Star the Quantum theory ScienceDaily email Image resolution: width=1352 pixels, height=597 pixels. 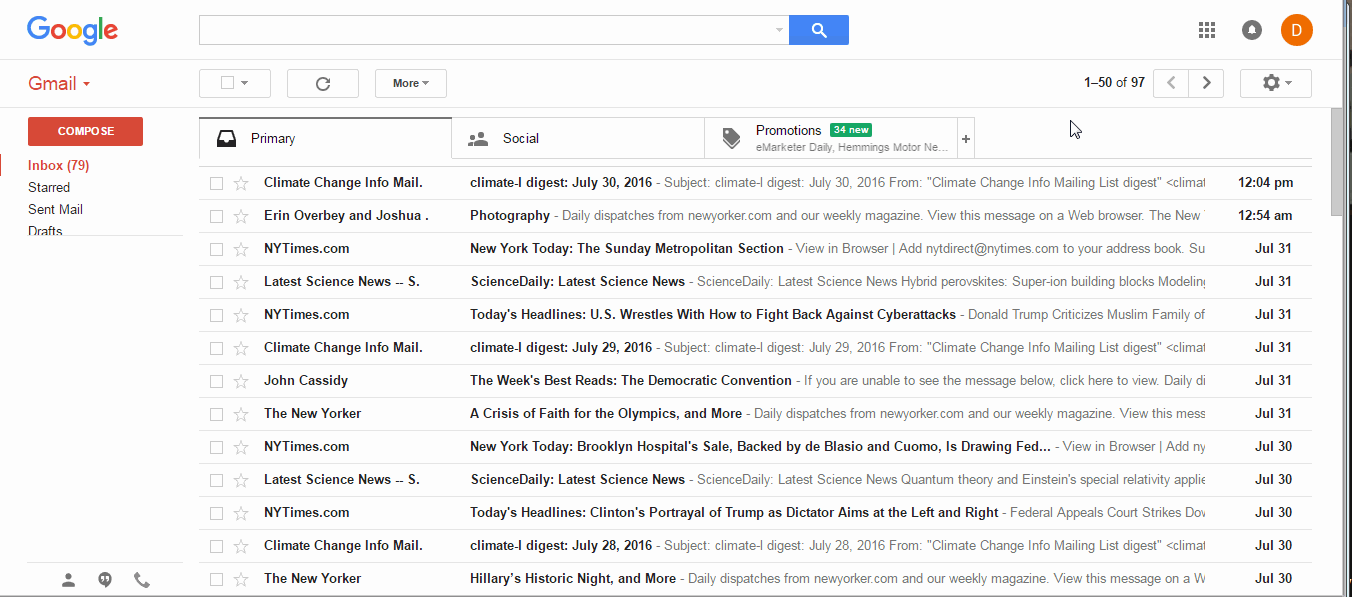click(240, 480)
